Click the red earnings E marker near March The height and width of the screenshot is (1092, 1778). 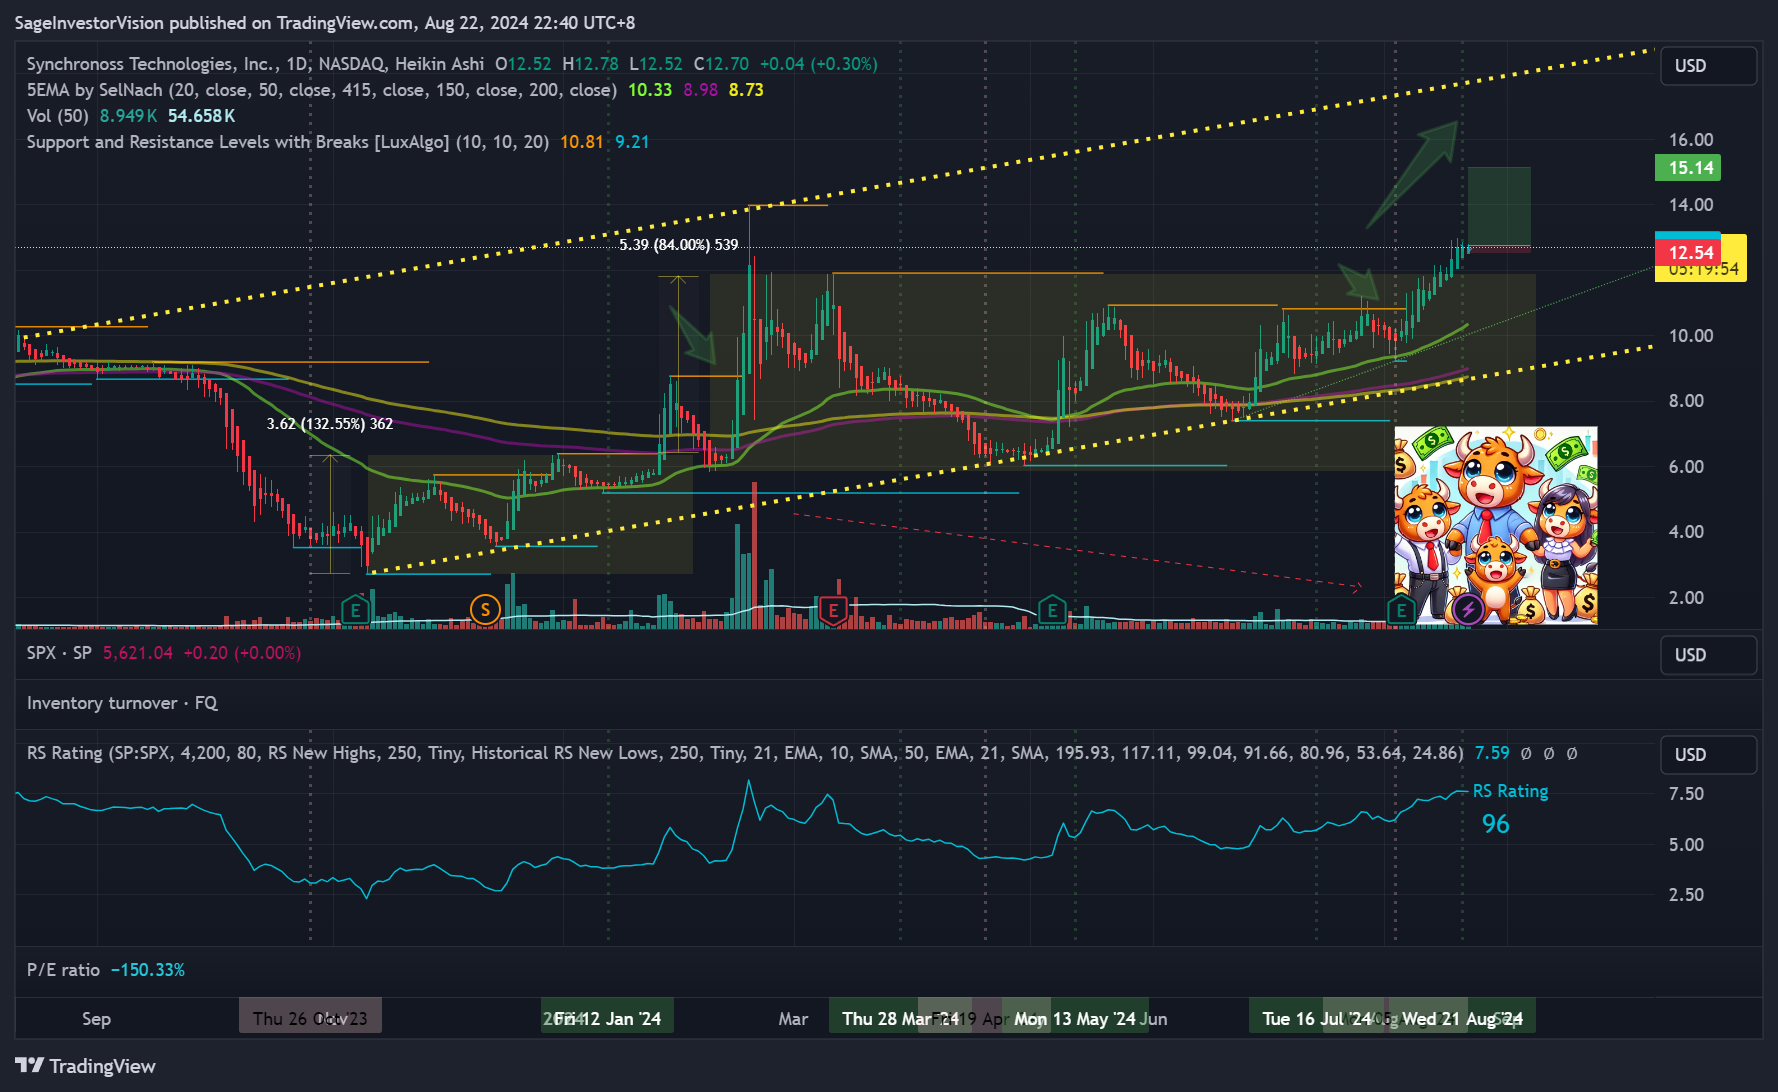coord(833,608)
